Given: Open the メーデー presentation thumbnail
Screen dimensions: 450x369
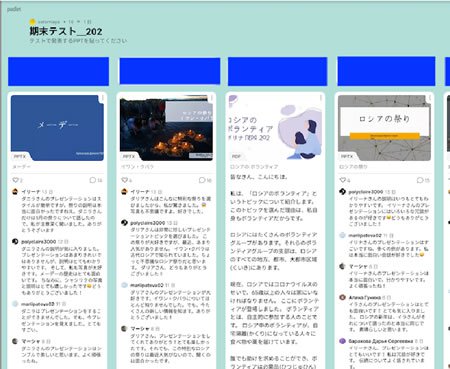Looking at the screenshot, I should [x=57, y=128].
